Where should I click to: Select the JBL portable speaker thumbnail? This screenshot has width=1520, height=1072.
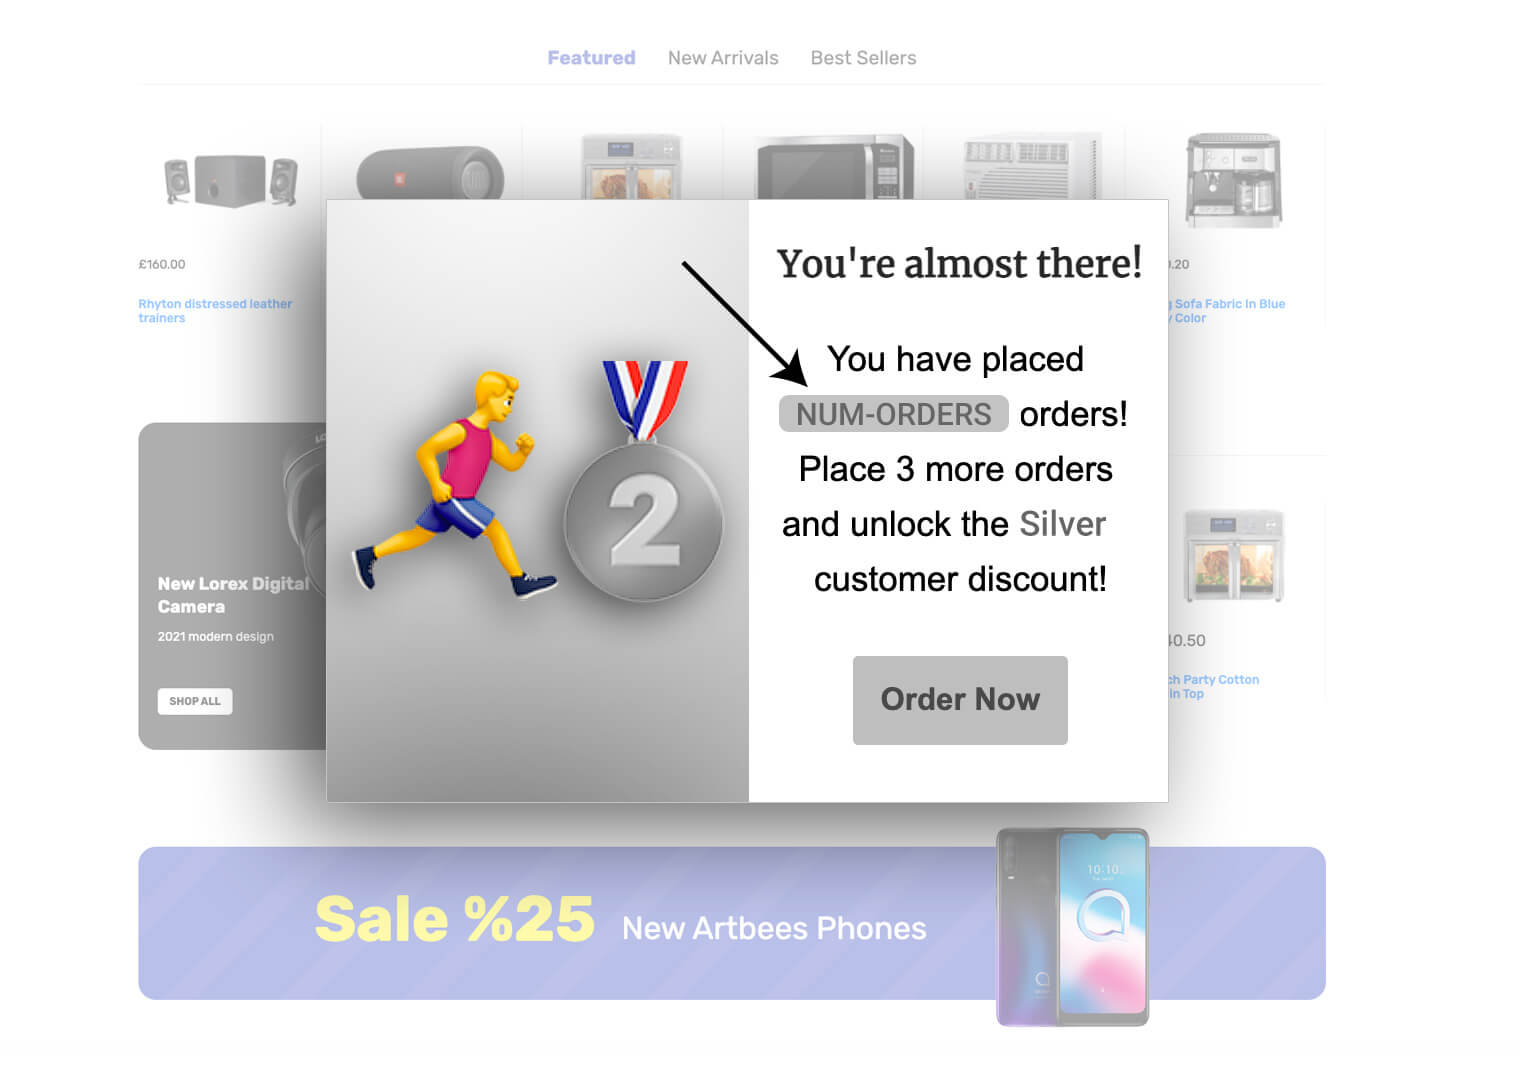tap(430, 173)
